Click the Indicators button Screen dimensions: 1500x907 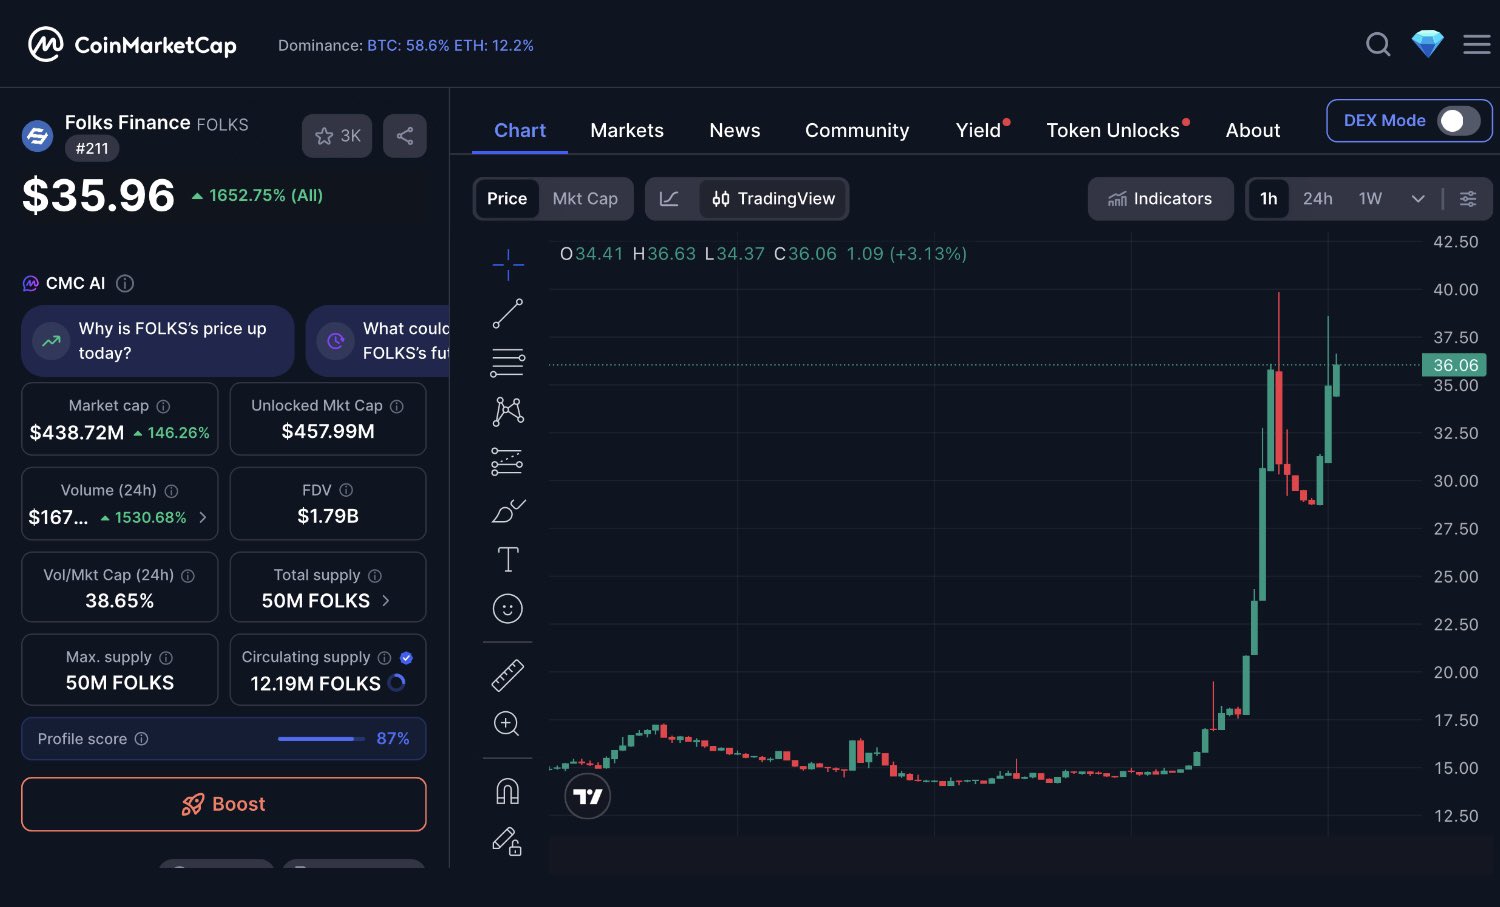(x=1160, y=199)
